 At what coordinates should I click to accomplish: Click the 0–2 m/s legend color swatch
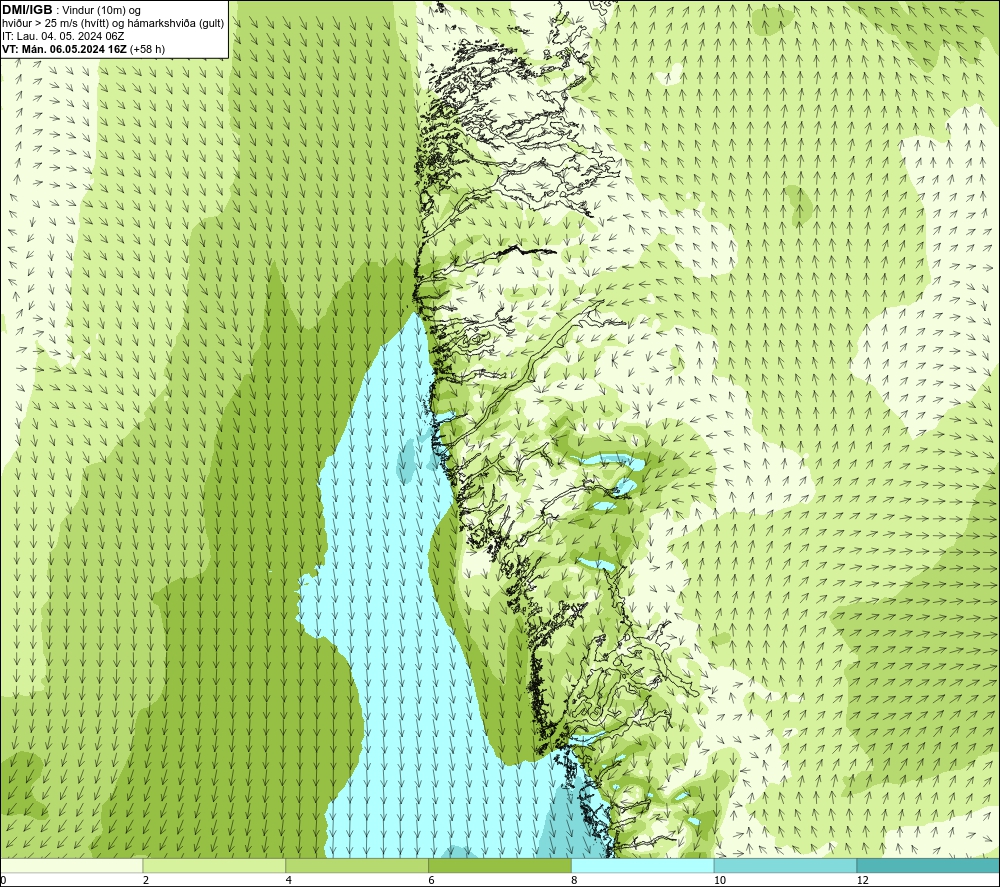(x=71, y=866)
